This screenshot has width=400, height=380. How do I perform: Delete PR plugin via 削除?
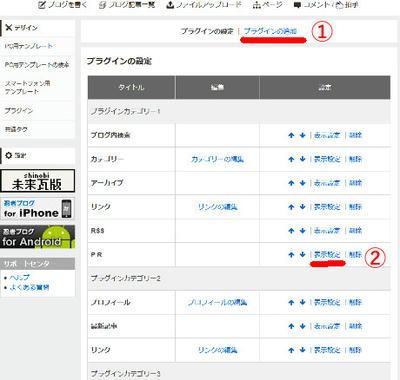point(355,255)
